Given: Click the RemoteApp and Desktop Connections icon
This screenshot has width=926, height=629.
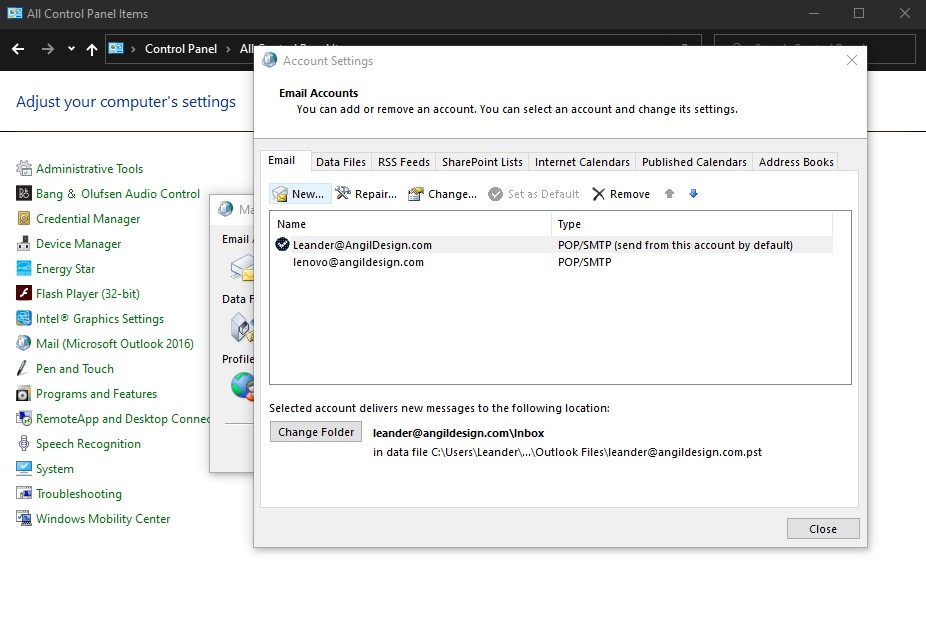Looking at the screenshot, I should pos(24,418).
